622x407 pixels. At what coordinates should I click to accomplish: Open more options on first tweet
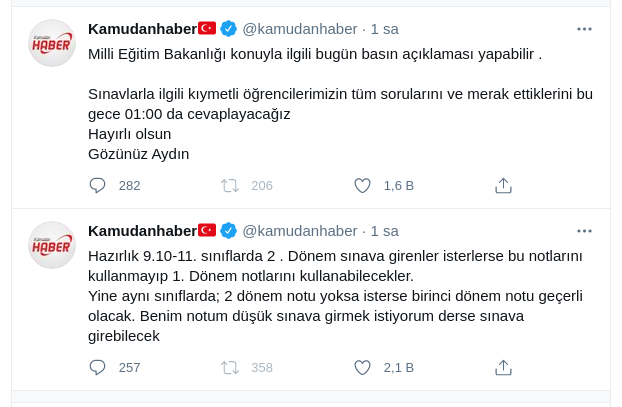[584, 28]
